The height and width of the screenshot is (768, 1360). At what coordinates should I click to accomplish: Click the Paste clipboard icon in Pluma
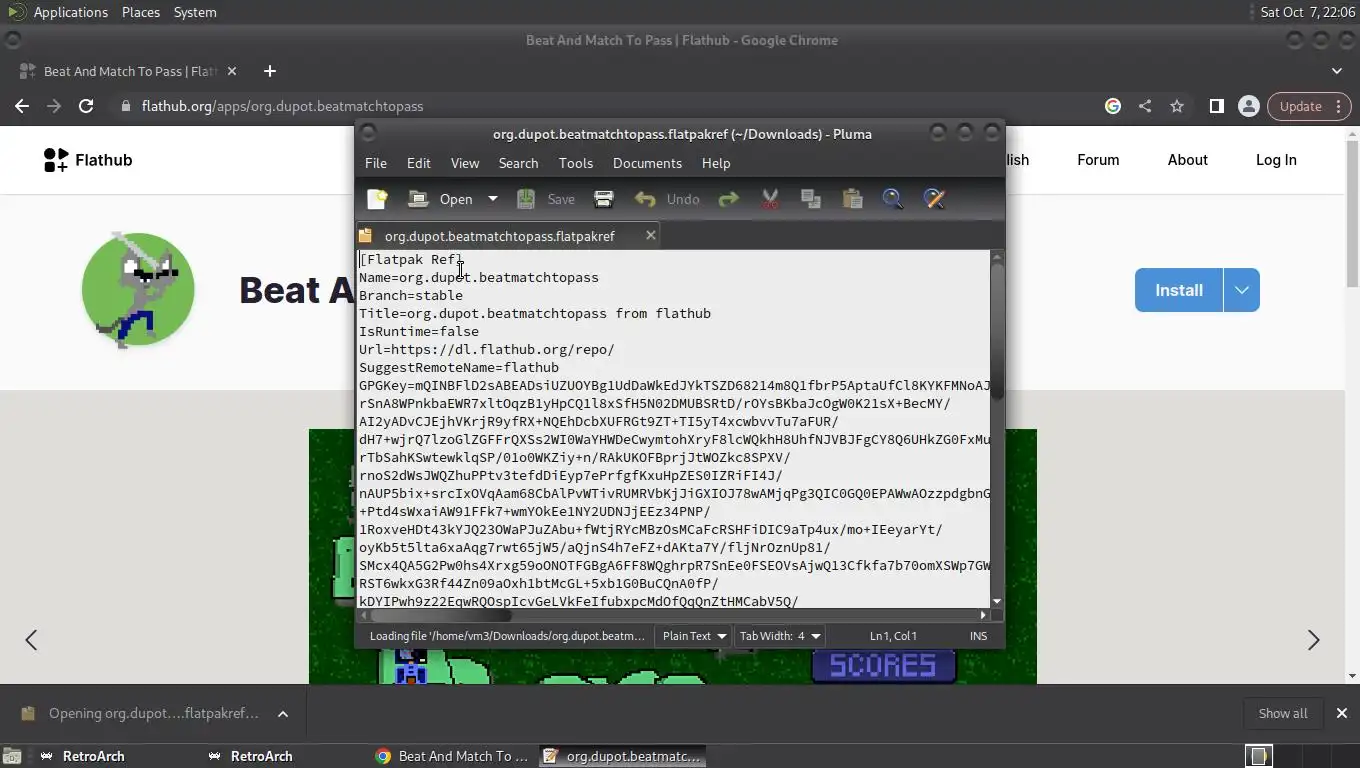(852, 199)
